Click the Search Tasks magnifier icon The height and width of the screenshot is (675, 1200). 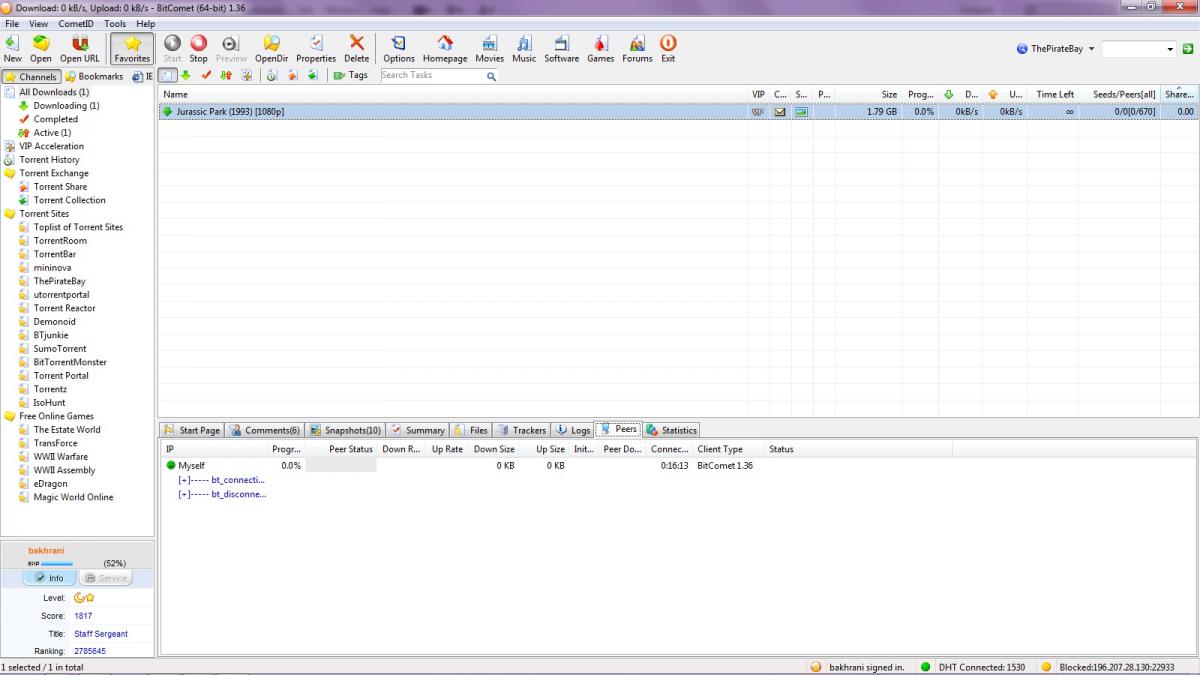491,75
